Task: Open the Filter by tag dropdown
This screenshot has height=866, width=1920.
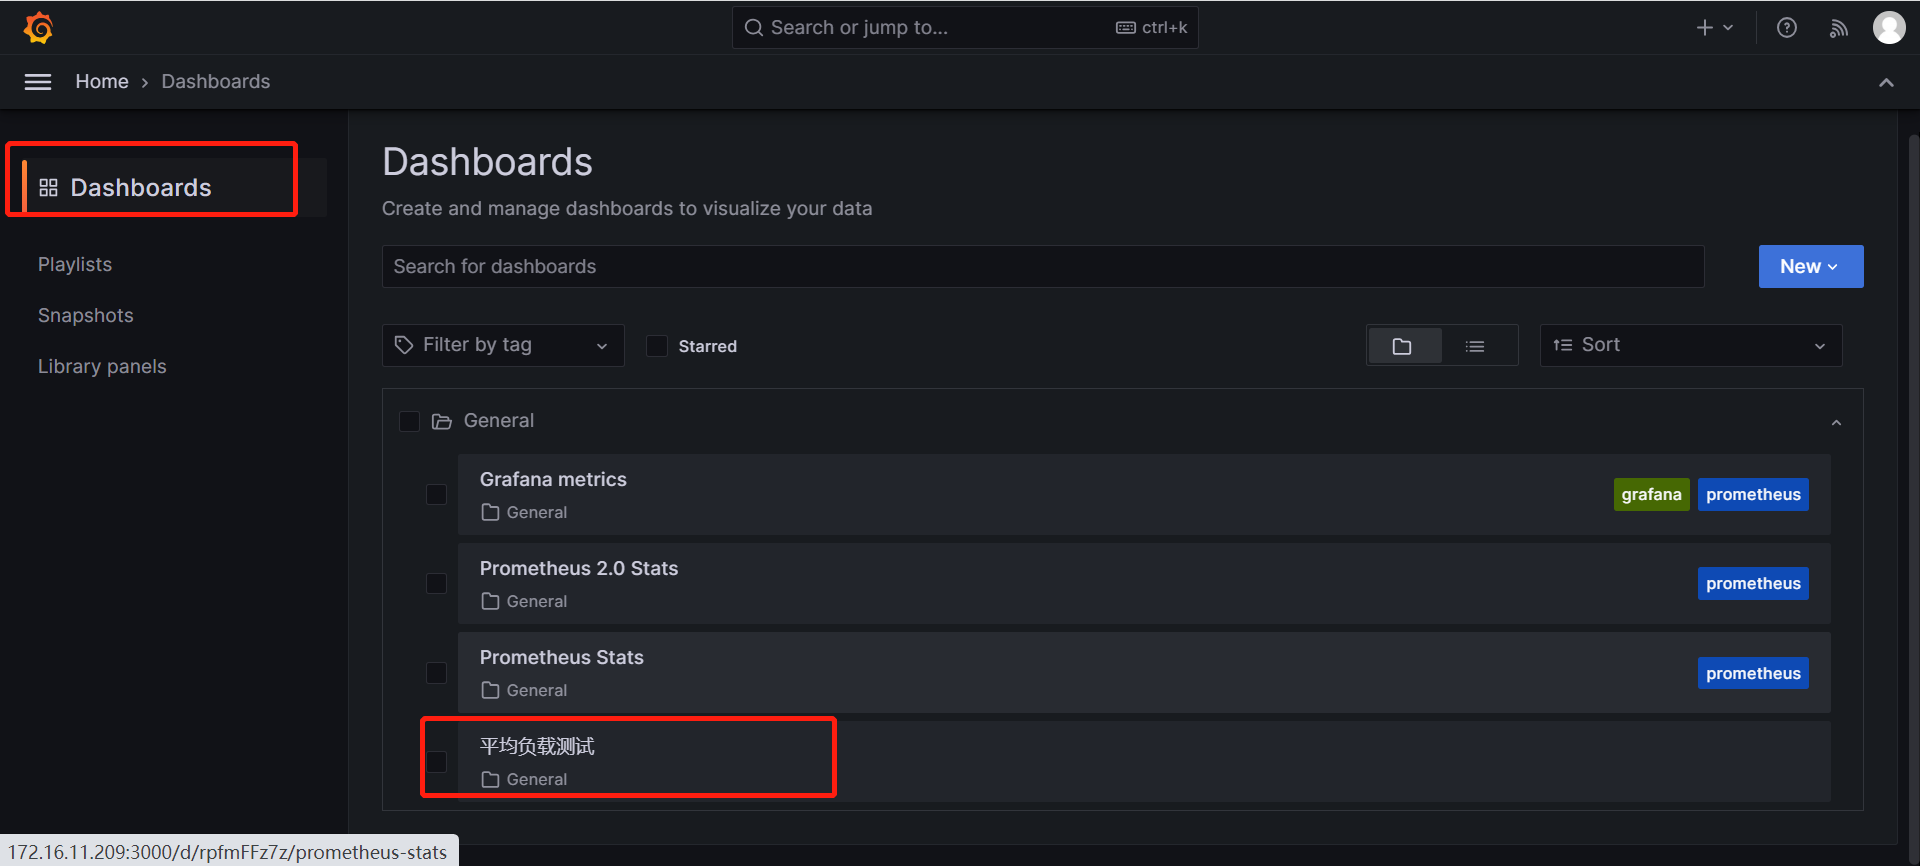Action: (503, 346)
